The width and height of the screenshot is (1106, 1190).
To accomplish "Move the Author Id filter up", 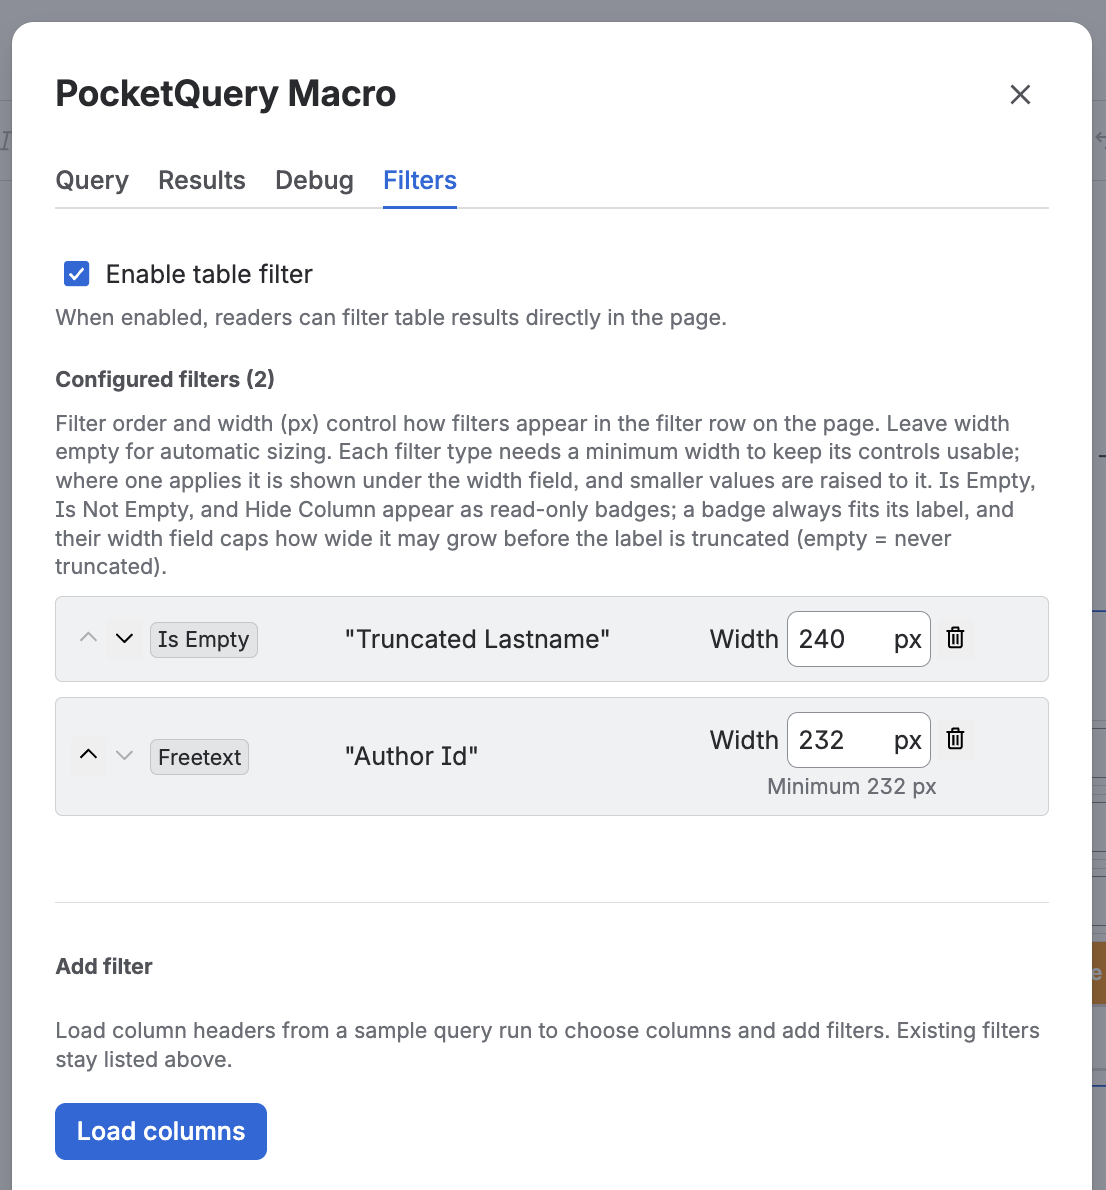I will tap(89, 756).
